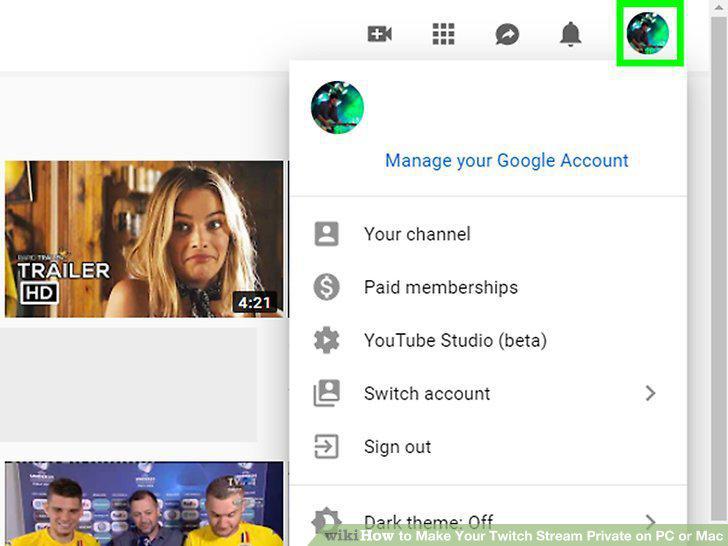Open the YouTube apps grid icon
The width and height of the screenshot is (728, 546).
coord(443,34)
